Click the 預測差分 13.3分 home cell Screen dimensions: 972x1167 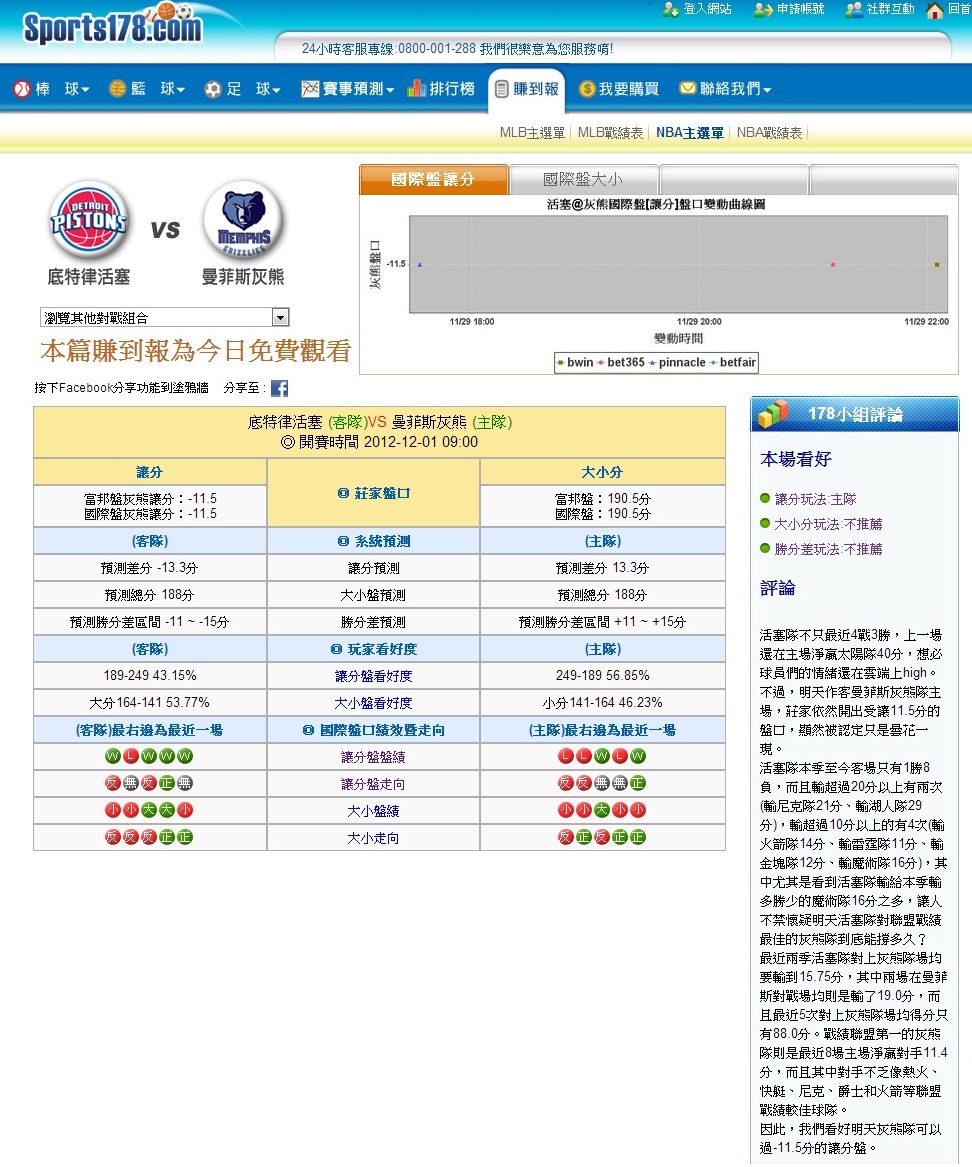click(x=603, y=568)
